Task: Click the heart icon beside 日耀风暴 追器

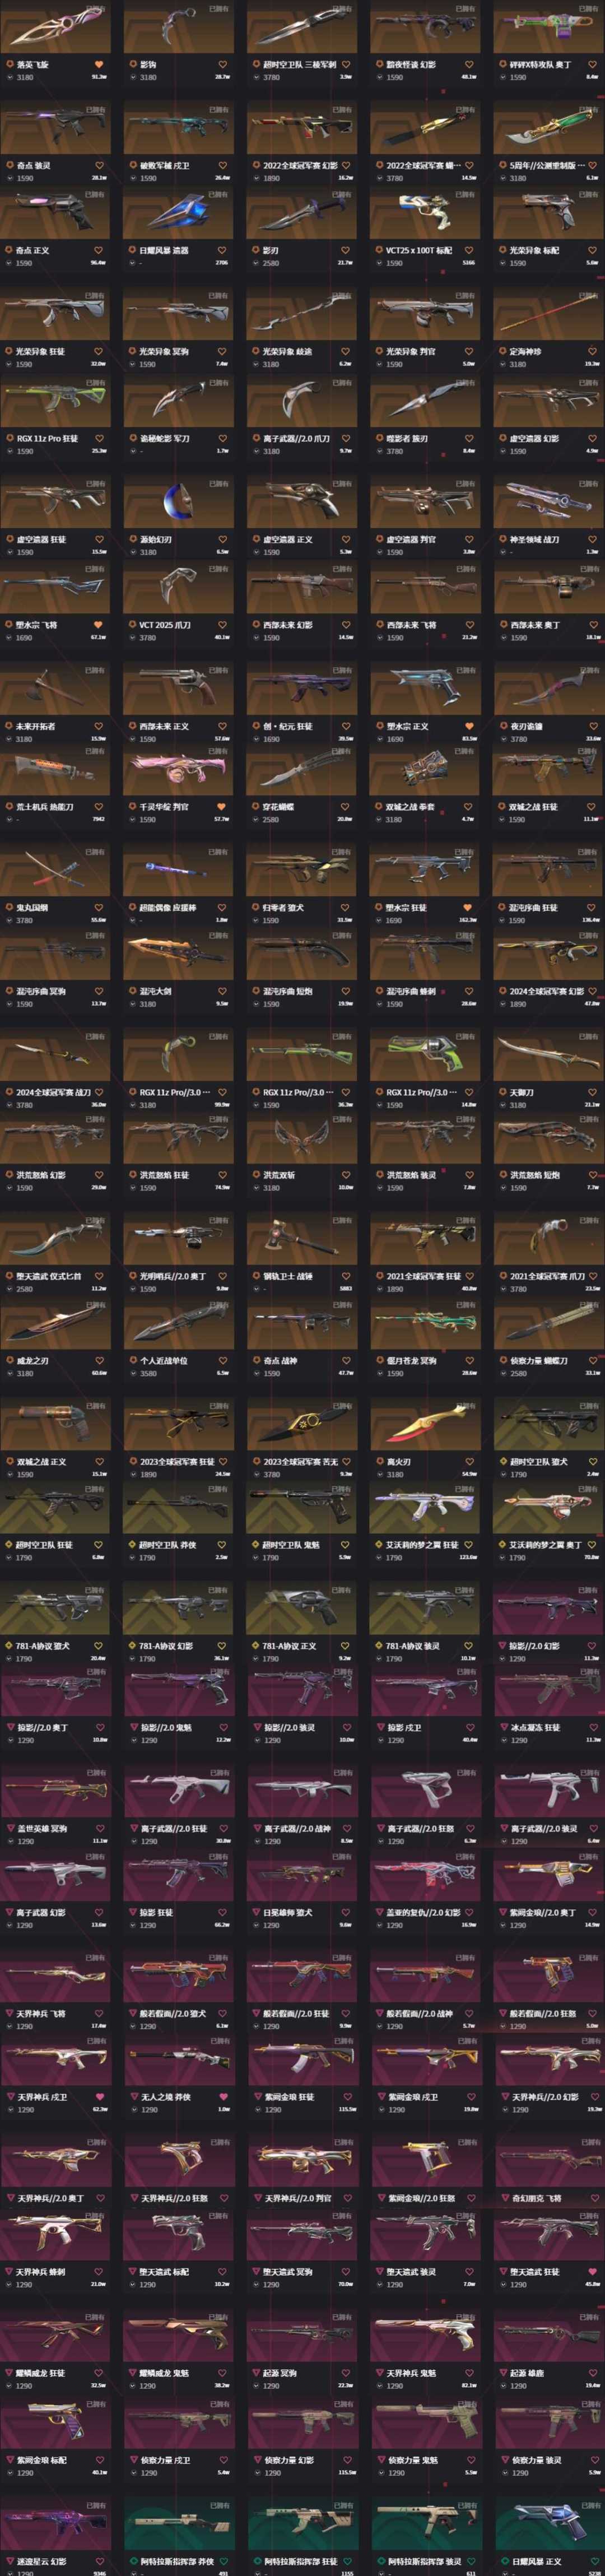Action: (x=222, y=250)
